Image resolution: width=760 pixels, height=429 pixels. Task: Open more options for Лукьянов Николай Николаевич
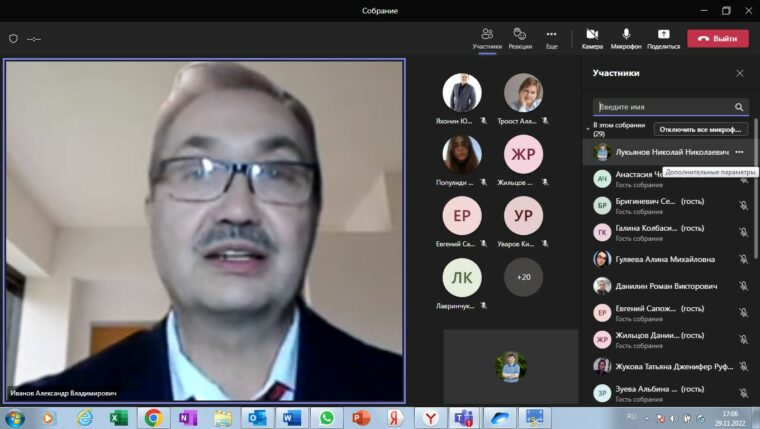(x=739, y=152)
